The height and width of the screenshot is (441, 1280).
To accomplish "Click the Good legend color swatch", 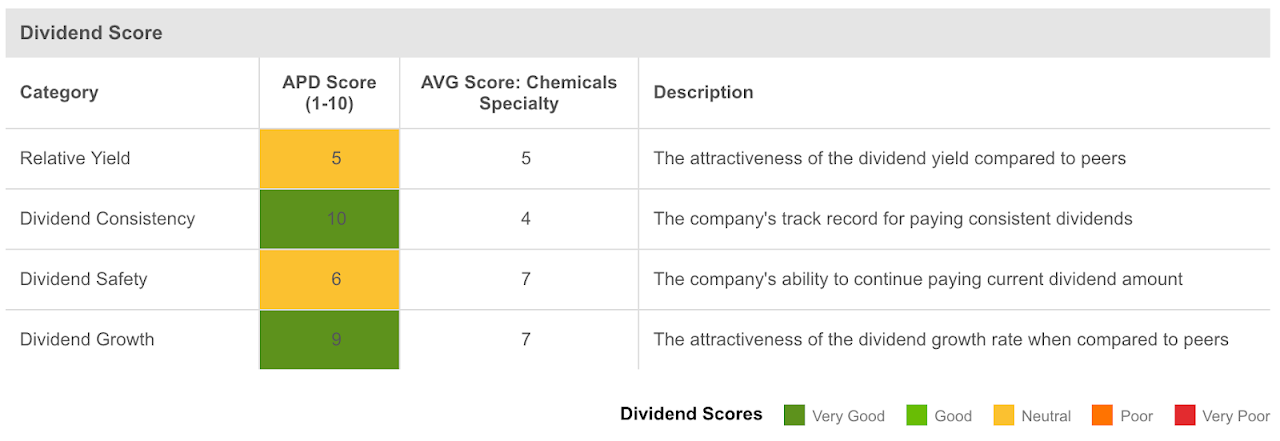I will coord(916,415).
